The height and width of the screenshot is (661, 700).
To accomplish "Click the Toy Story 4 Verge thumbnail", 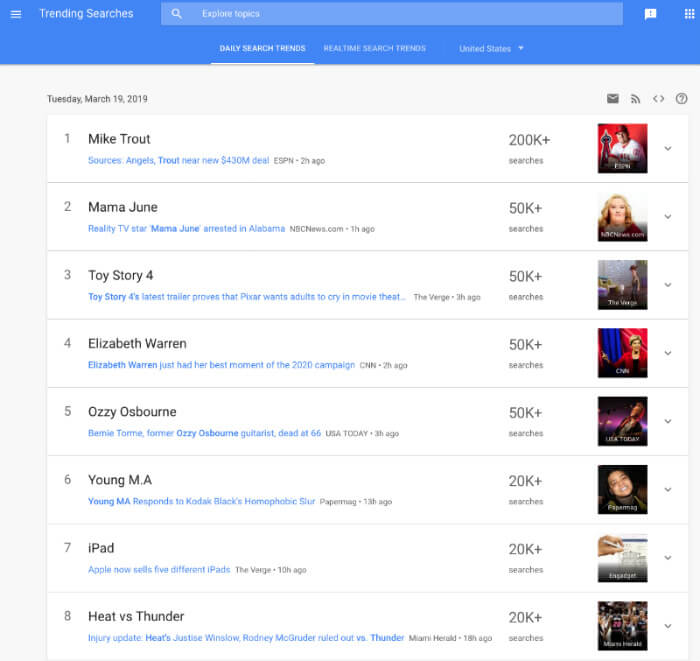I will (x=623, y=285).
